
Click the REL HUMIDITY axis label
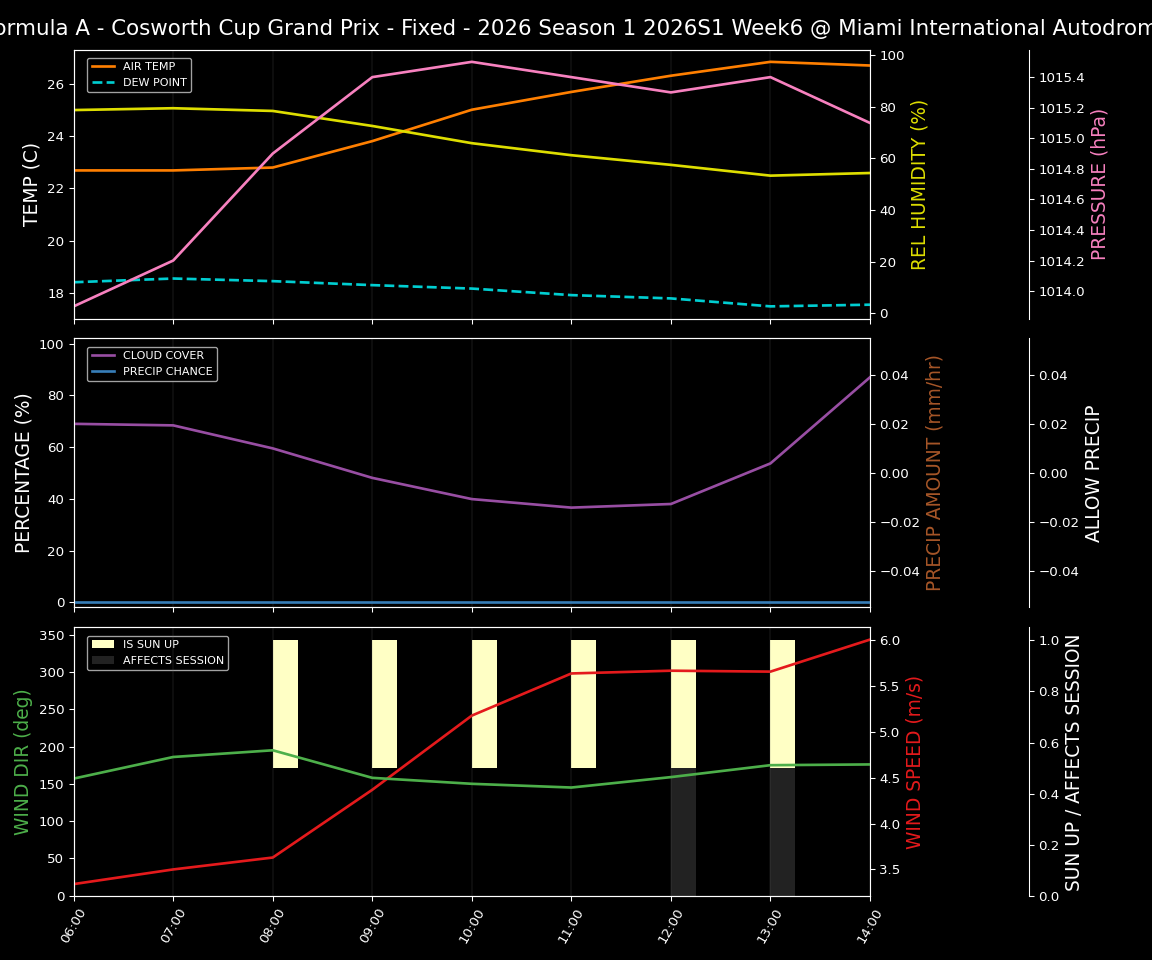pyautogui.click(x=917, y=183)
